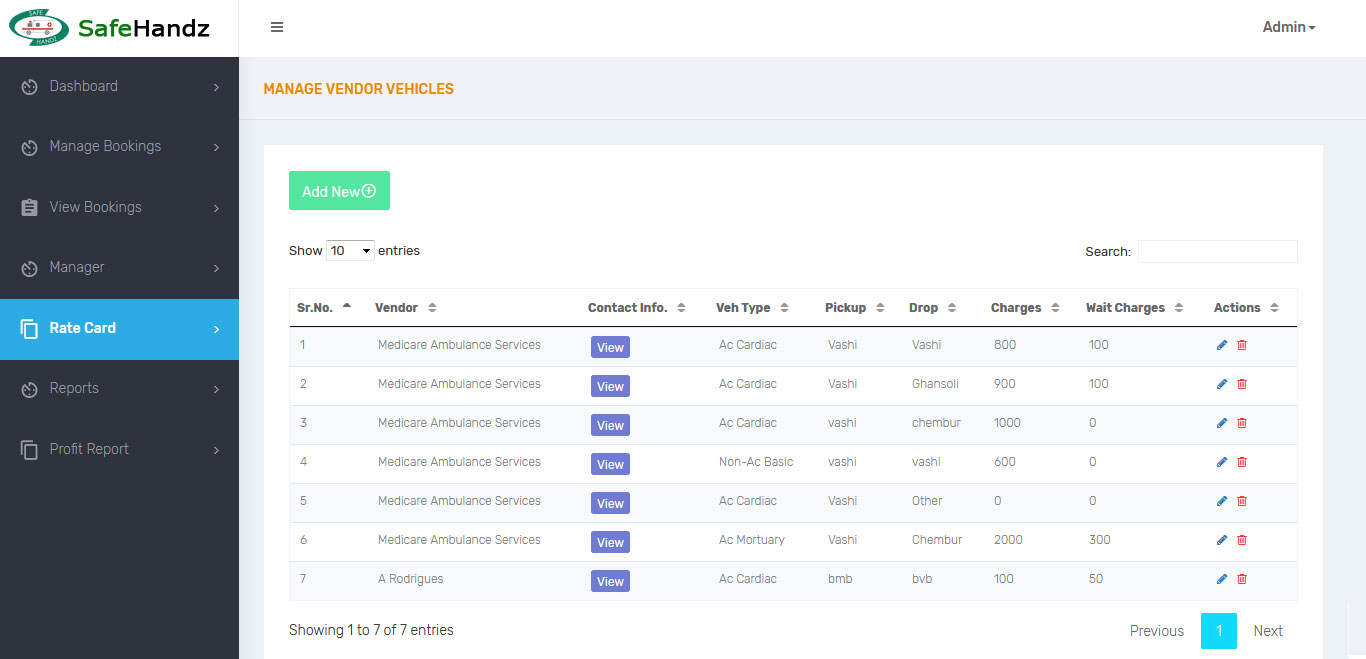Click the Add New button

pos(339,191)
